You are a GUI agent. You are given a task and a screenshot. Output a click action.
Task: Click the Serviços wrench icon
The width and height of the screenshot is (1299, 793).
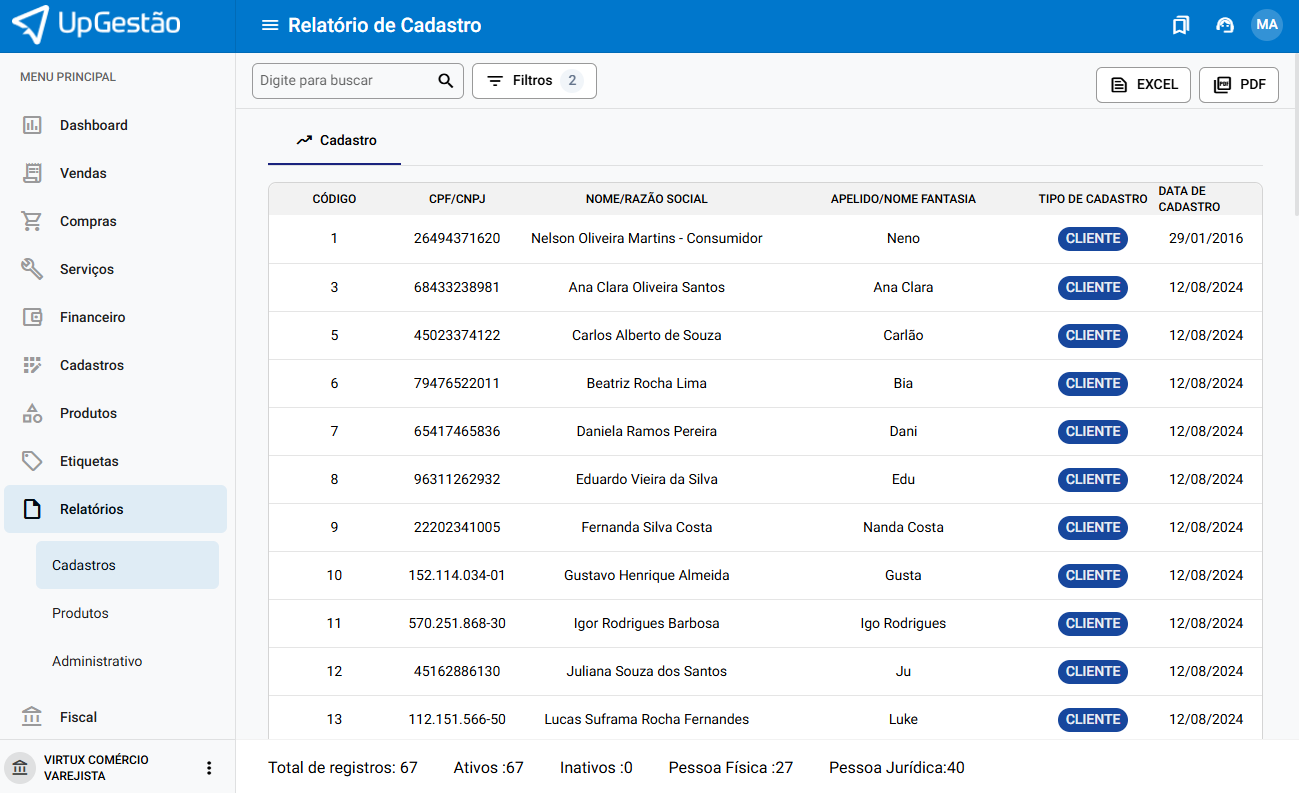[32, 269]
